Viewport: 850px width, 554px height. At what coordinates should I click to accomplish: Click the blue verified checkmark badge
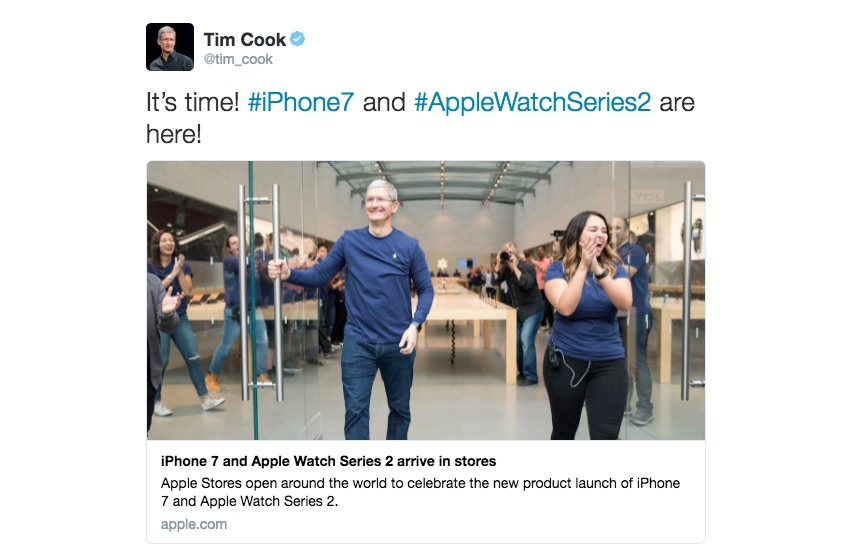coord(297,39)
